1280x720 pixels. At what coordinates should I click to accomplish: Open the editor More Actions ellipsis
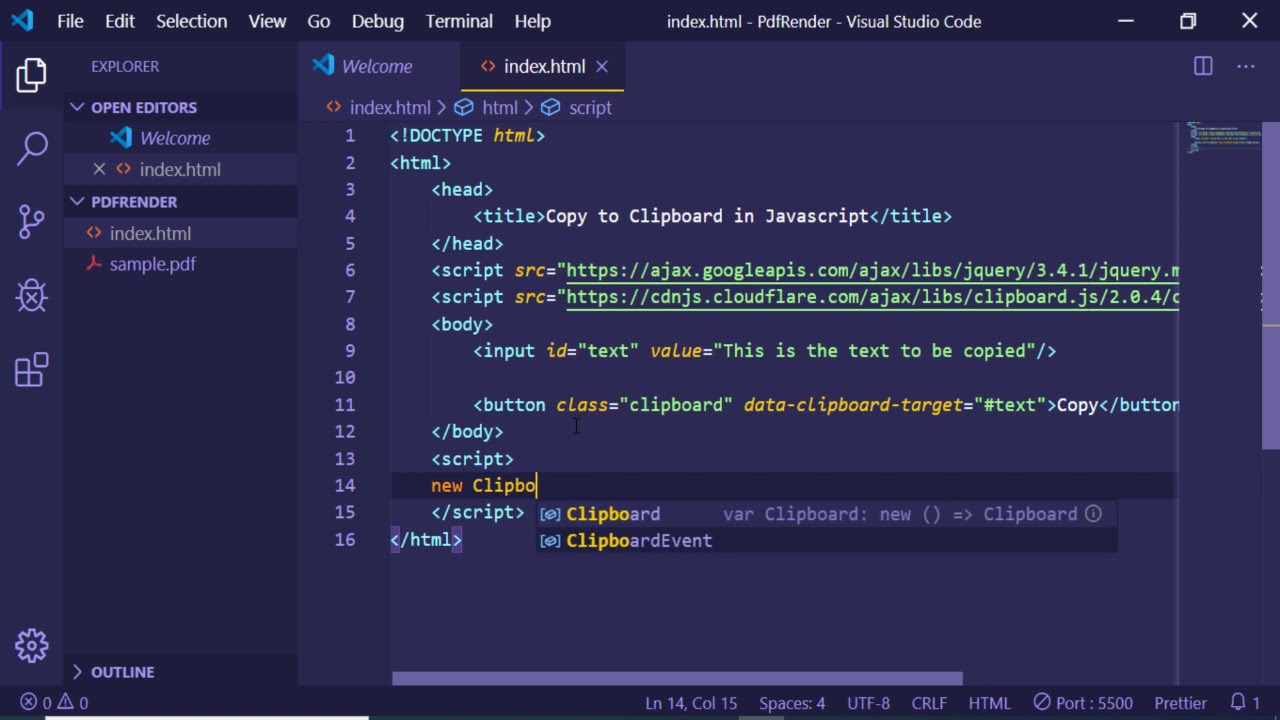(1245, 66)
